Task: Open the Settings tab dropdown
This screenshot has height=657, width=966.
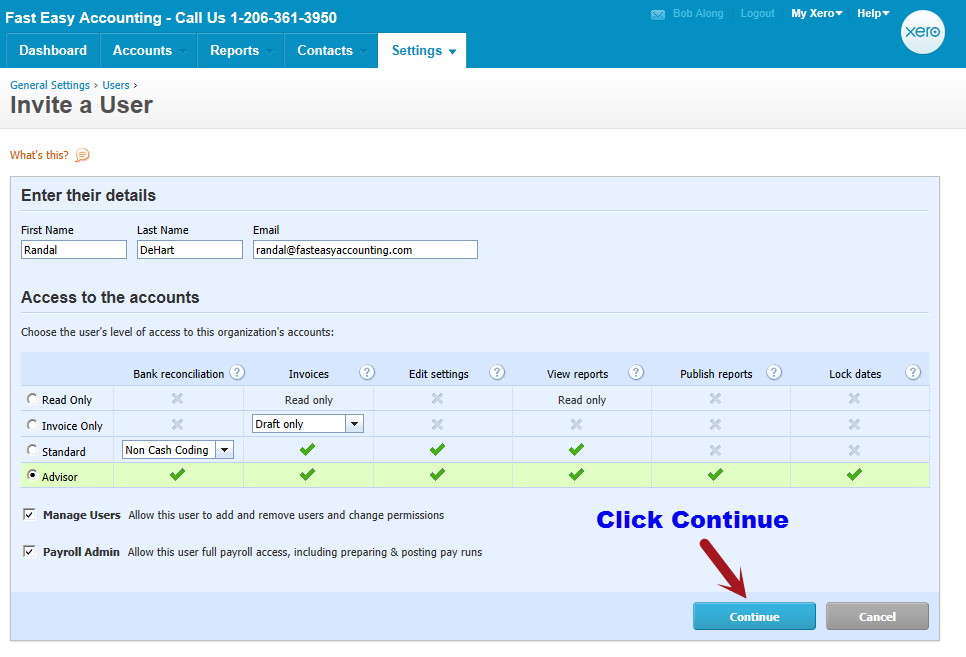Action: (422, 51)
